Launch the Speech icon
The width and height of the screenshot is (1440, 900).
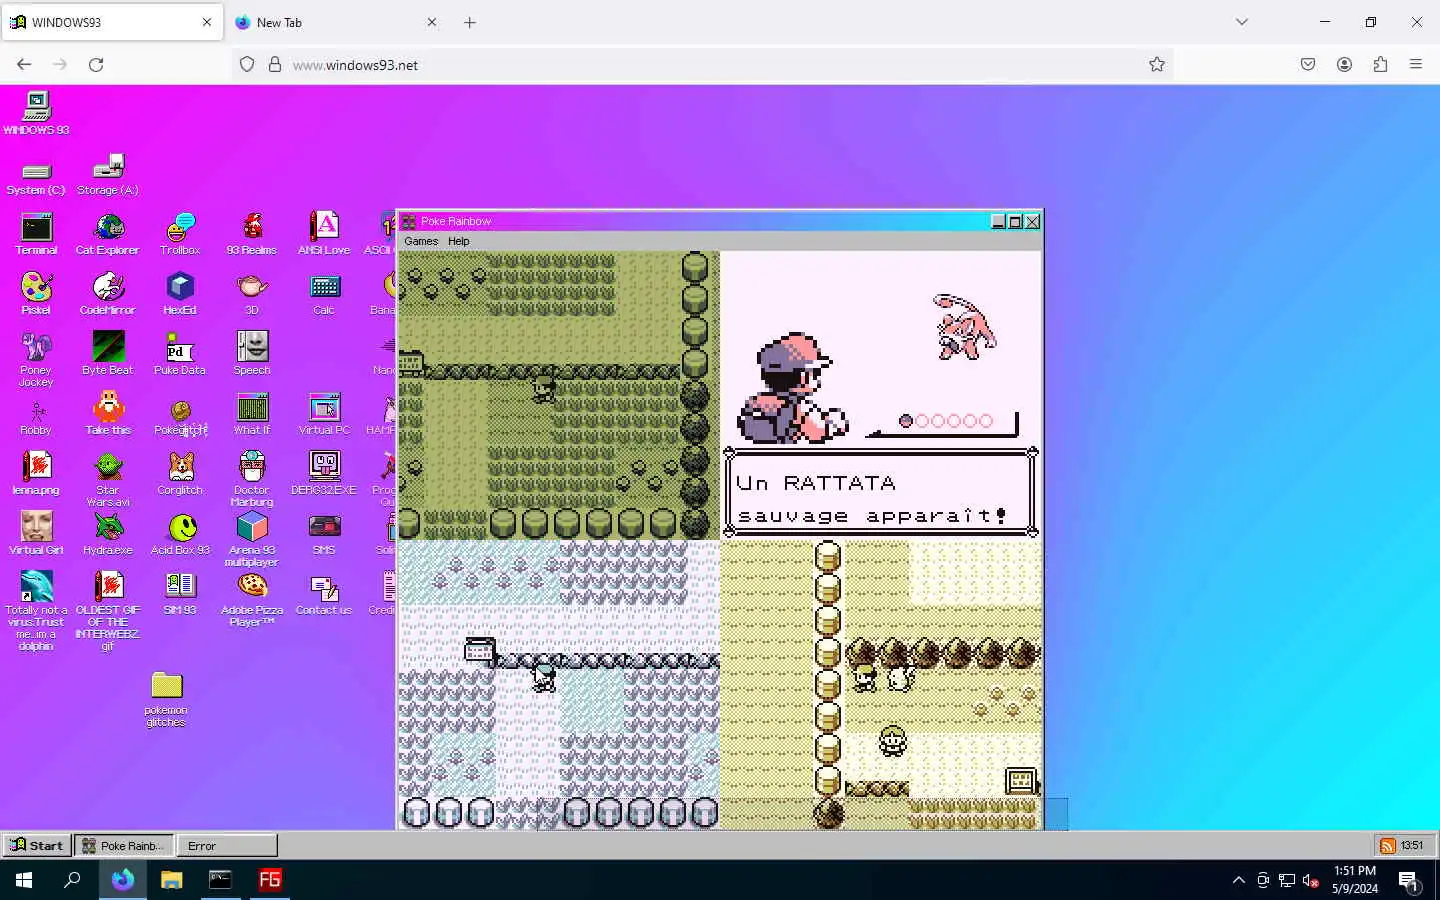click(252, 355)
